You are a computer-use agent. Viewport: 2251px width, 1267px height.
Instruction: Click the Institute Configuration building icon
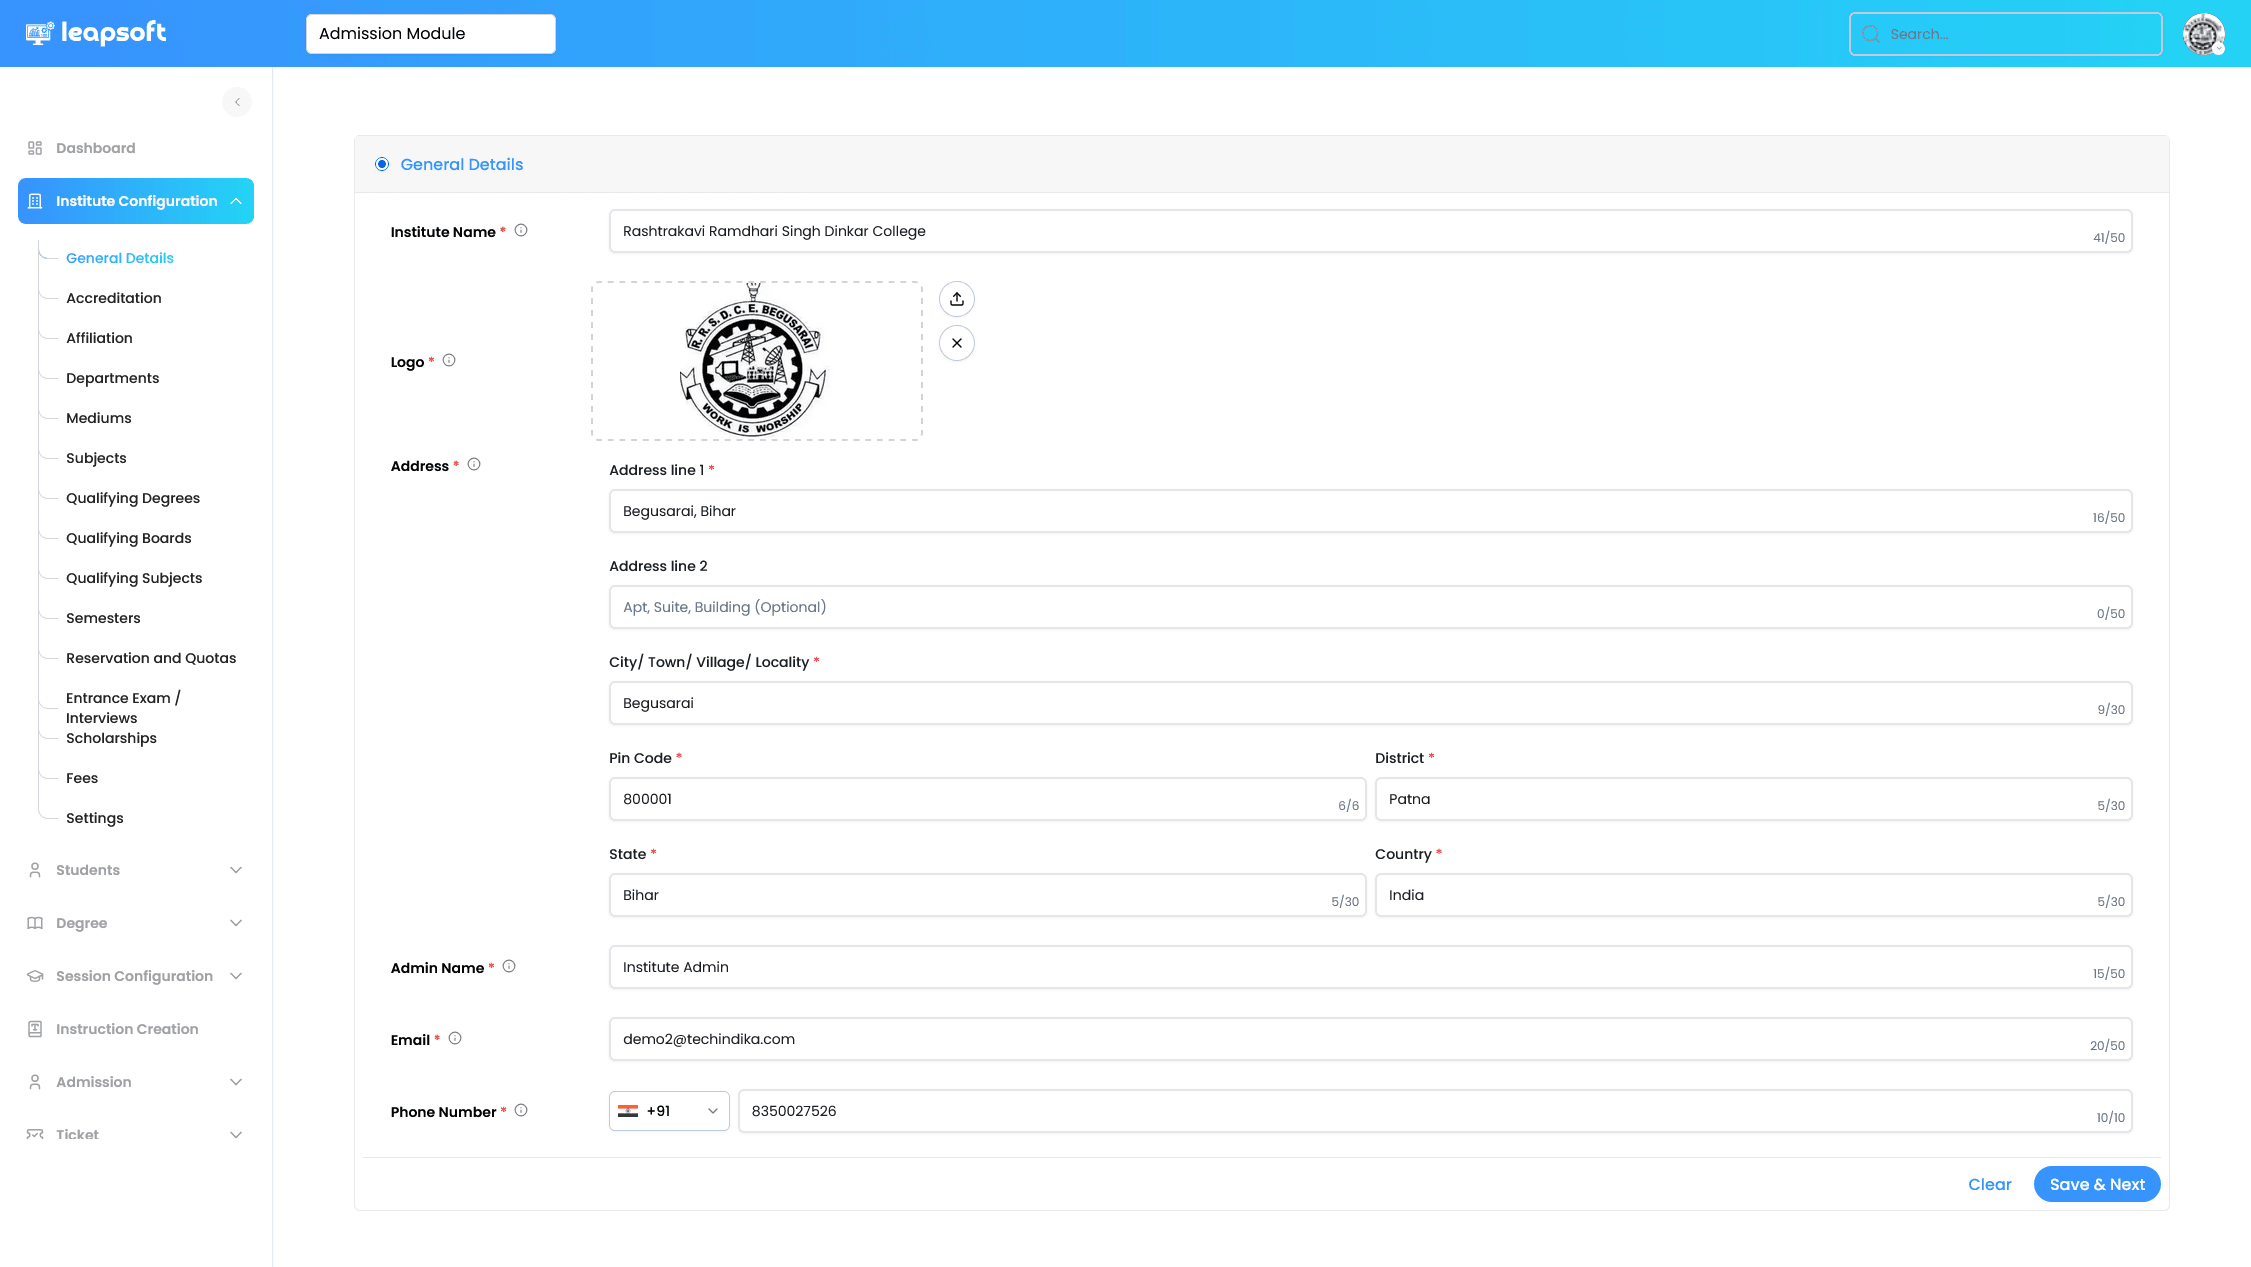tap(35, 201)
